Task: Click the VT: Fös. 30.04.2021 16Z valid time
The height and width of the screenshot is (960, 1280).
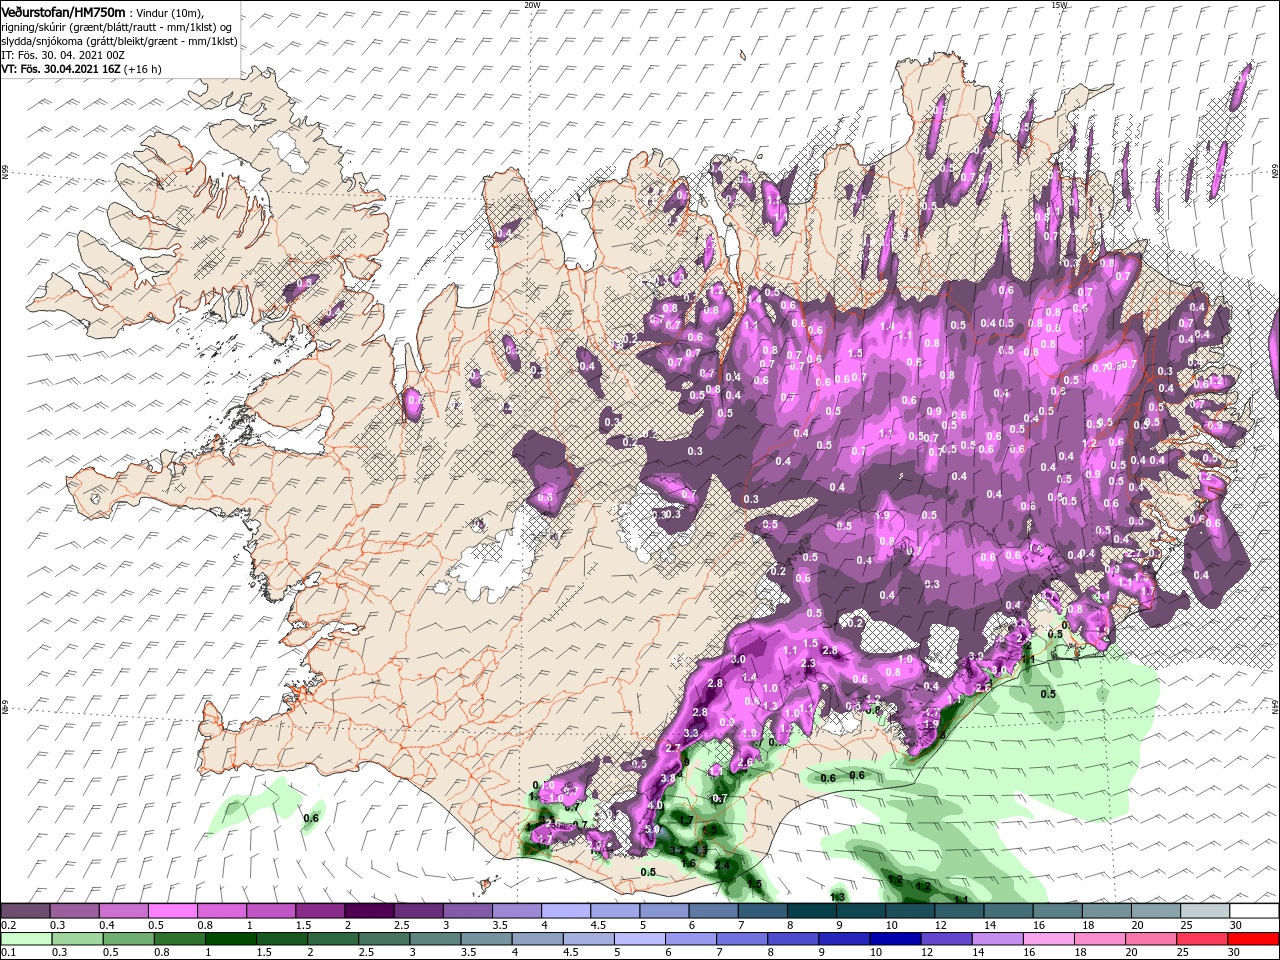Action: pyautogui.click(x=61, y=69)
